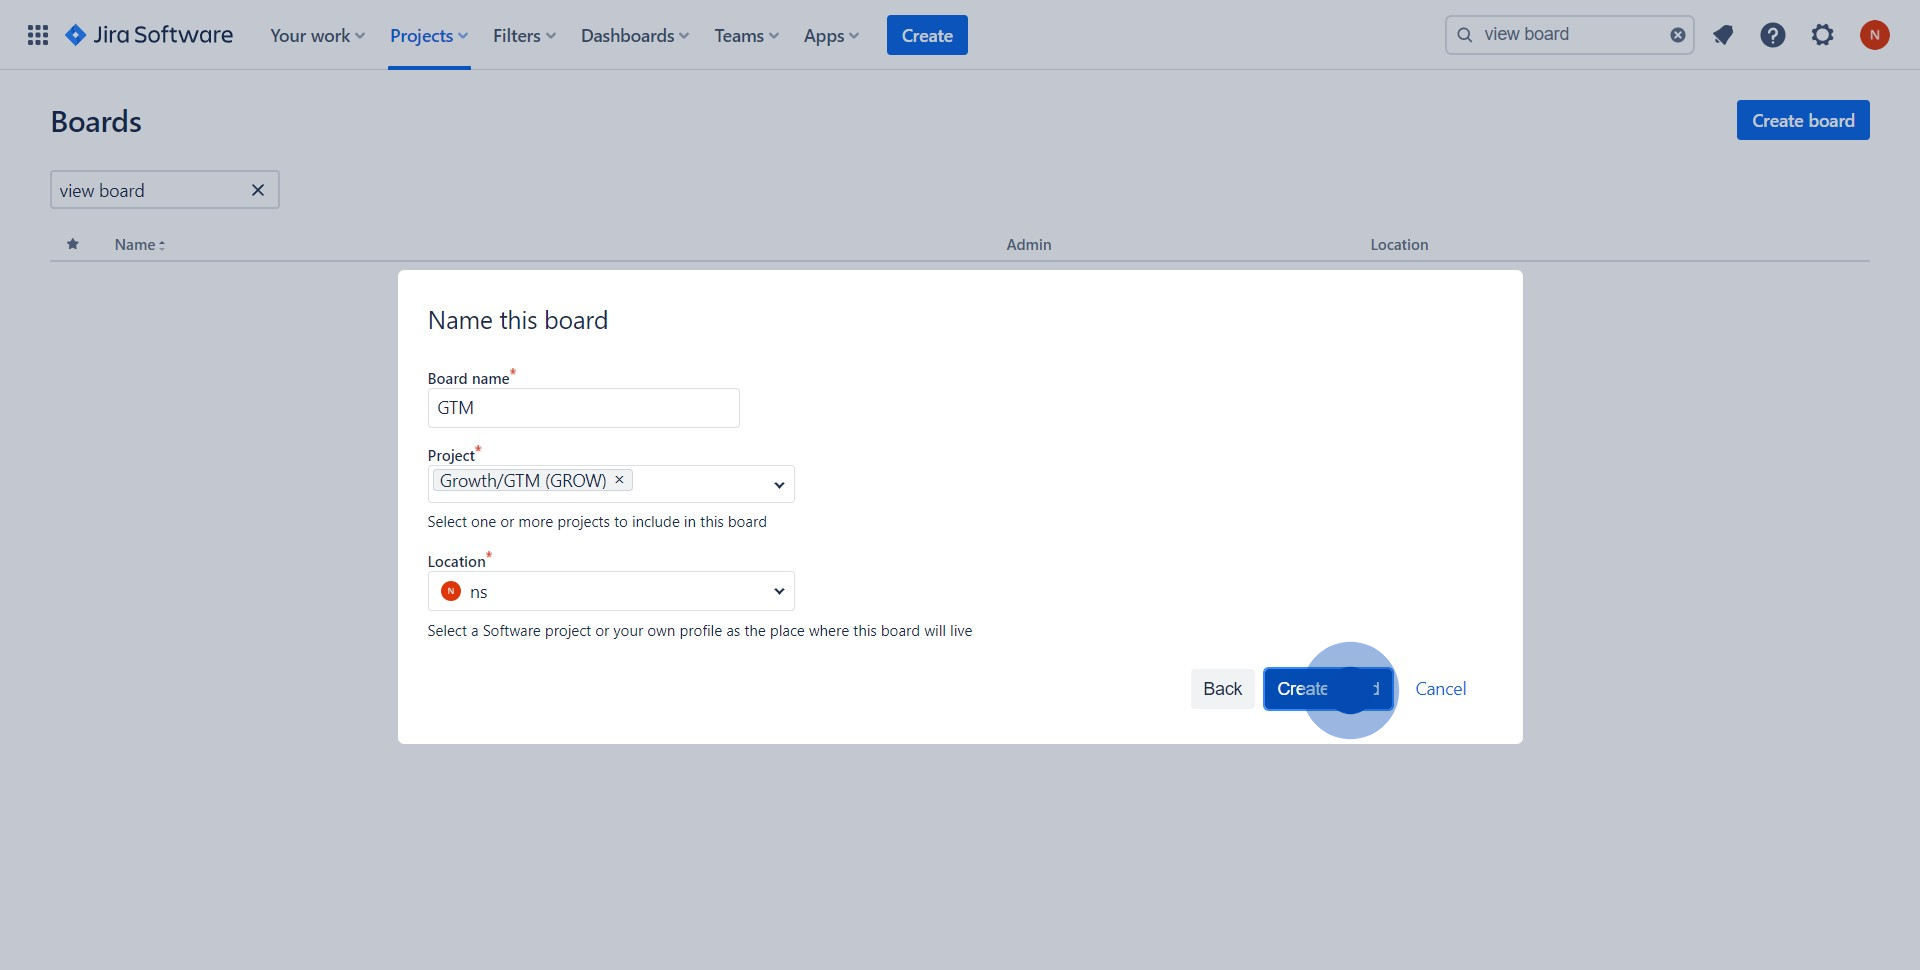
Task: Click the Jira Software logo
Action: click(x=148, y=34)
